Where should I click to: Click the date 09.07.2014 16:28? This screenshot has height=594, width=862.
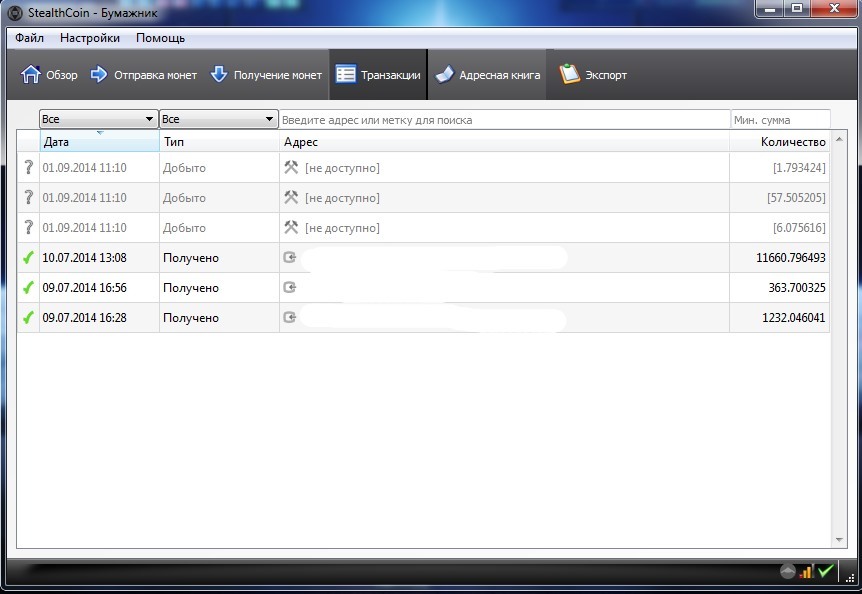click(x=84, y=317)
